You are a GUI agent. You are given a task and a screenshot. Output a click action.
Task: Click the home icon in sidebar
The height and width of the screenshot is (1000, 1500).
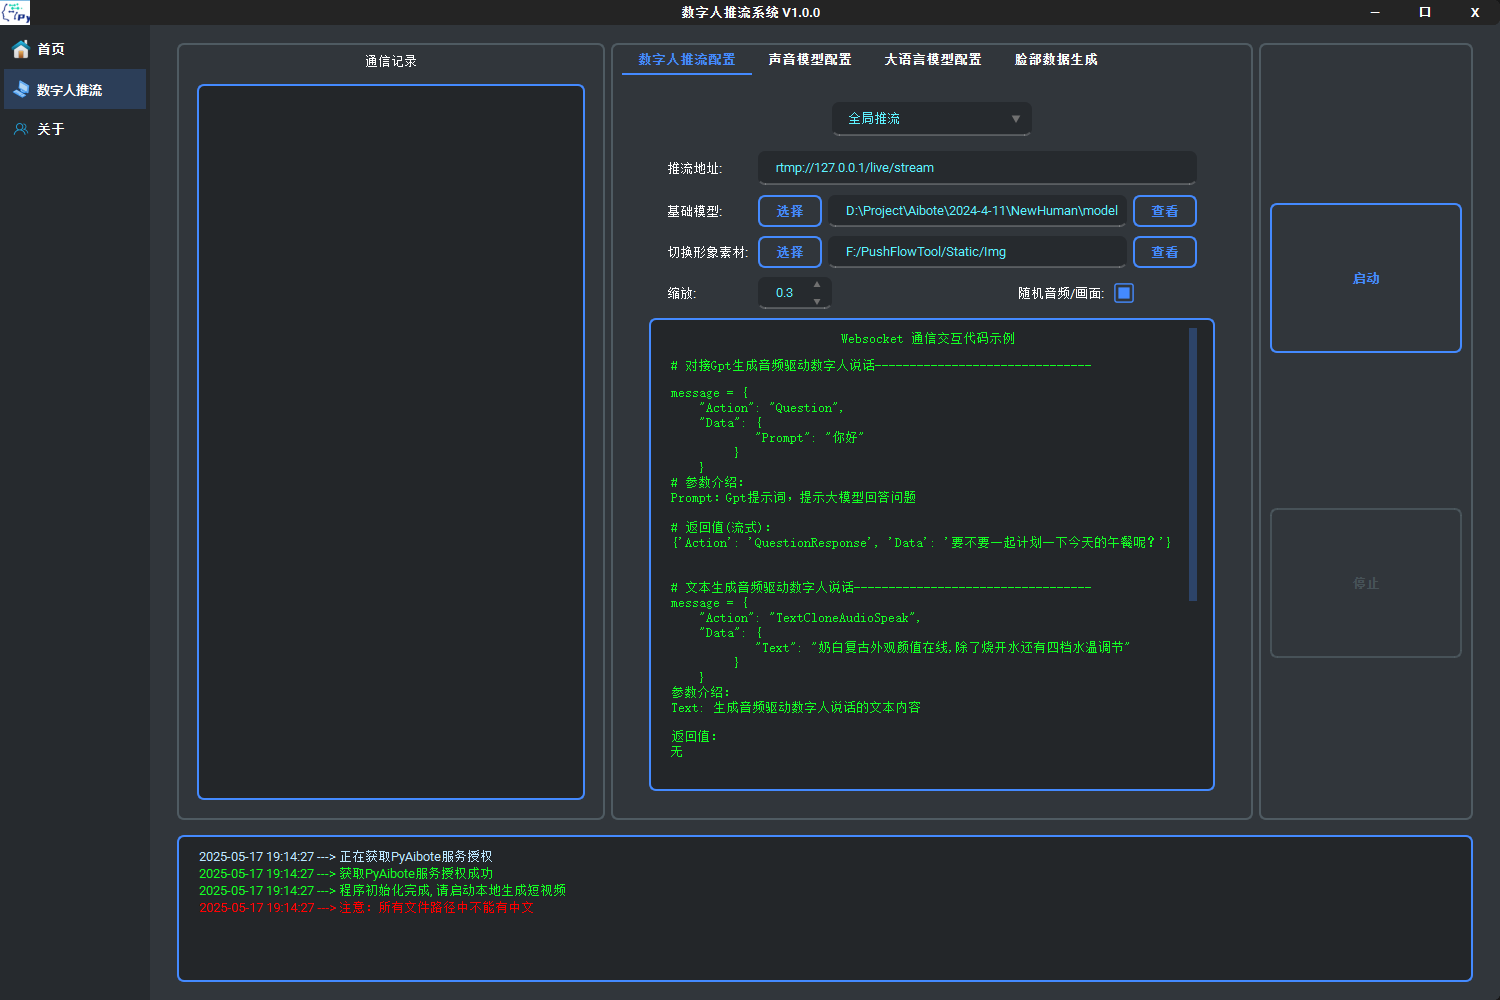[x=20, y=49]
